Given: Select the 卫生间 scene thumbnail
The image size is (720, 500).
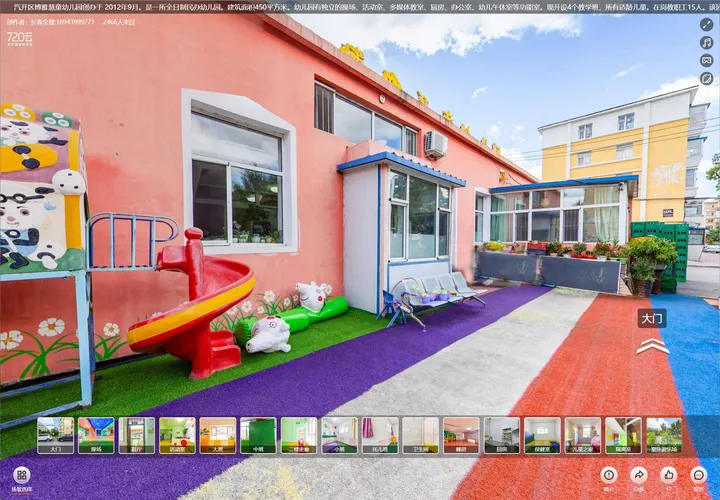Looking at the screenshot, I should (x=421, y=435).
